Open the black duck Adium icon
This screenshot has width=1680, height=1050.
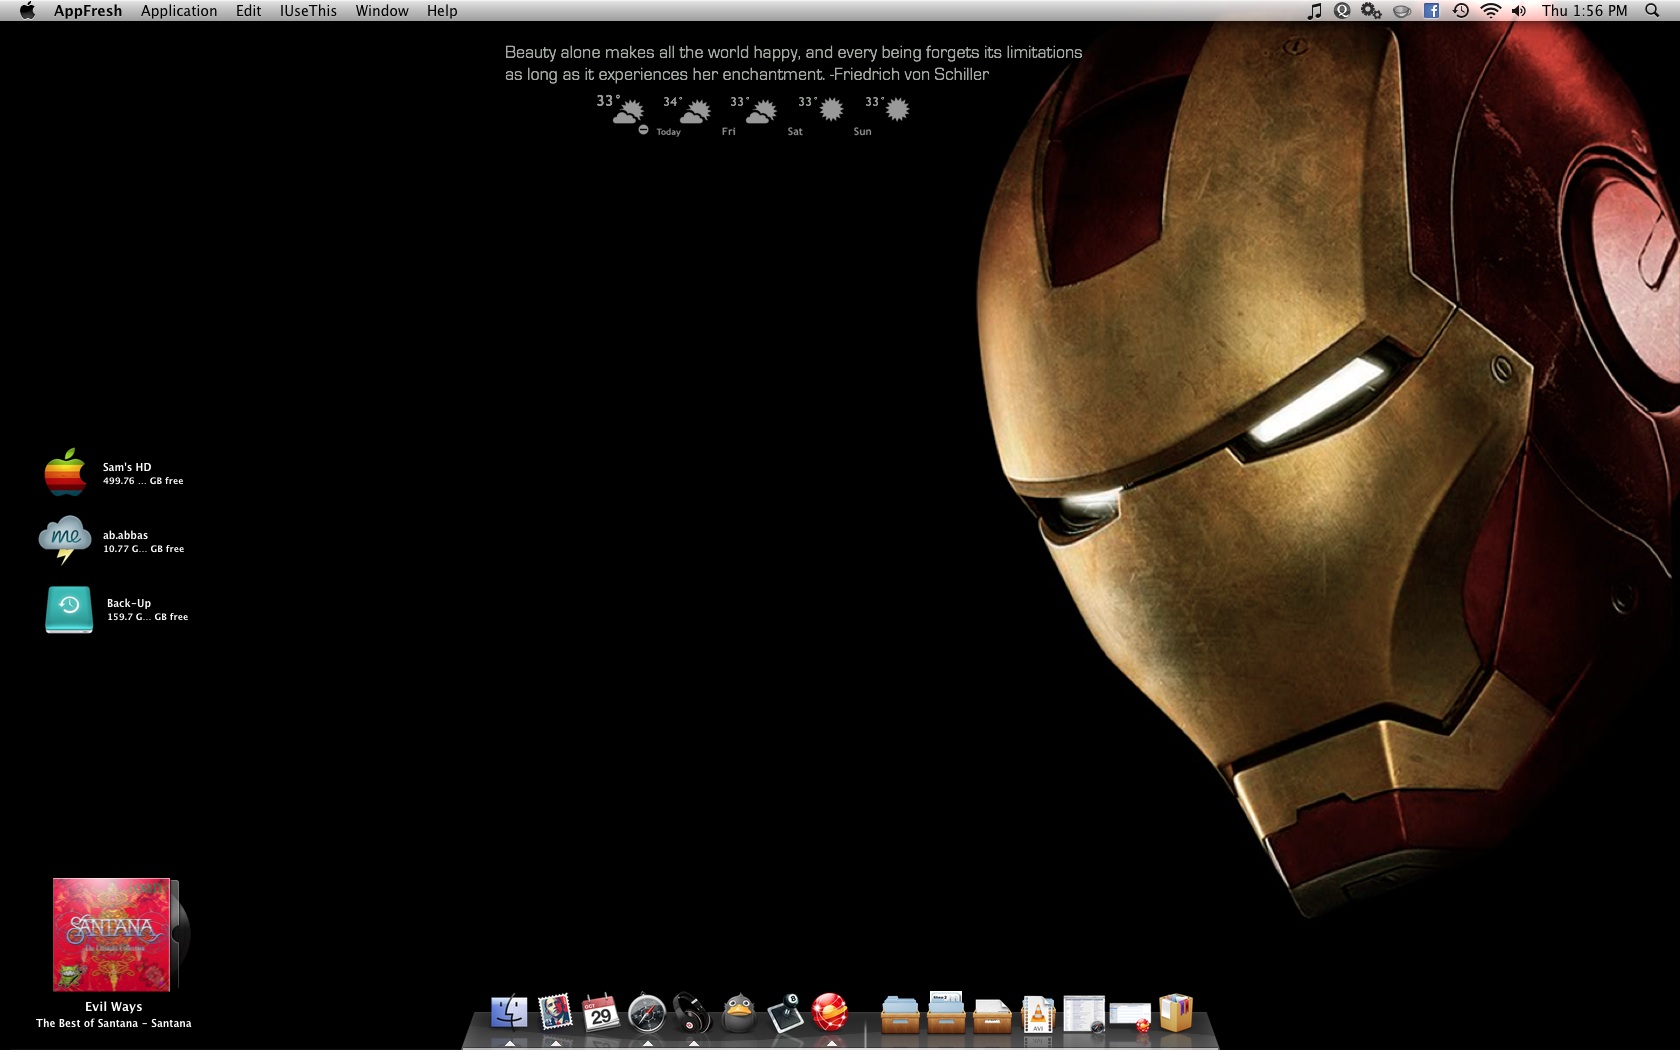click(x=738, y=1013)
